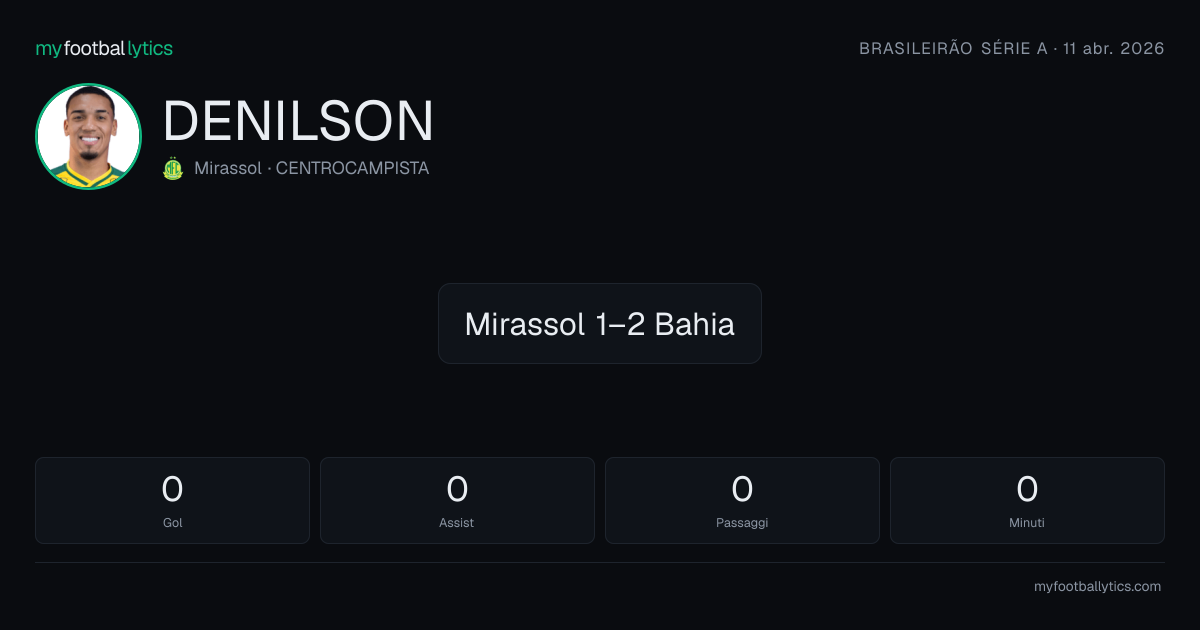Viewport: 1200px width, 630px height.
Task: Click the Passaggi label text
Action: pyautogui.click(x=742, y=523)
